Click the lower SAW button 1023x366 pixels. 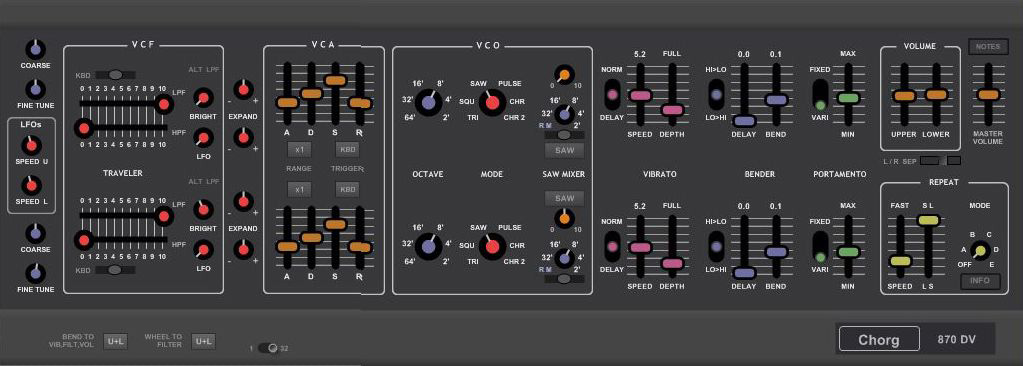[564, 198]
